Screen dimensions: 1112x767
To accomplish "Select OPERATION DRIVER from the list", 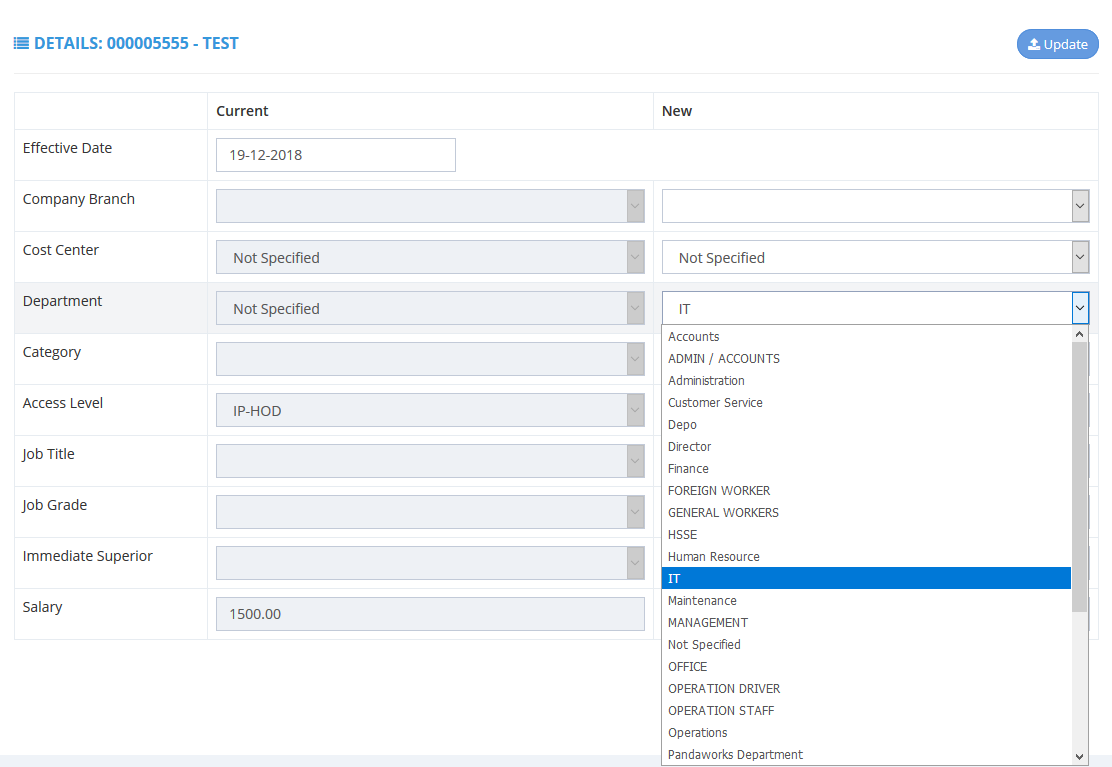I will (x=724, y=689).
